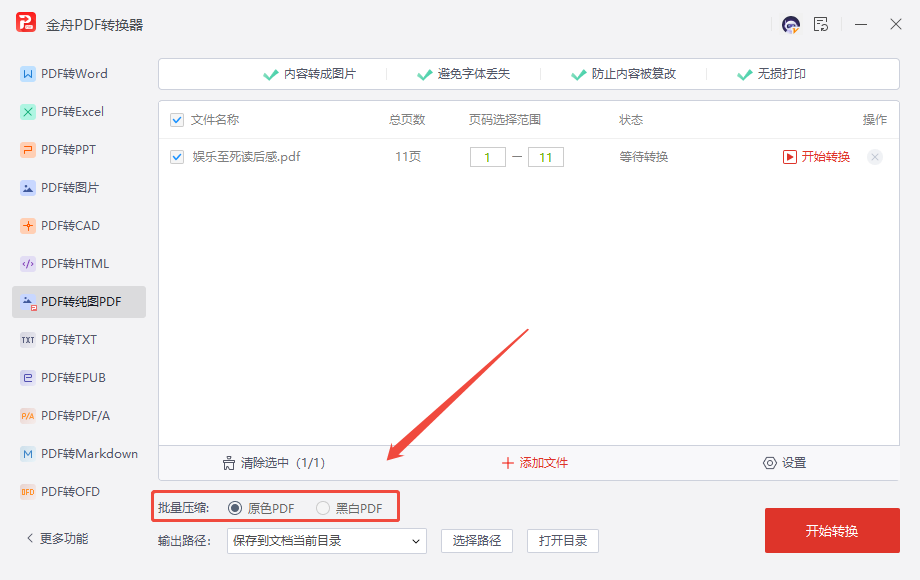Toggle the select-all checkbox beside 文件名称
The width and height of the screenshot is (920, 580).
177,120
